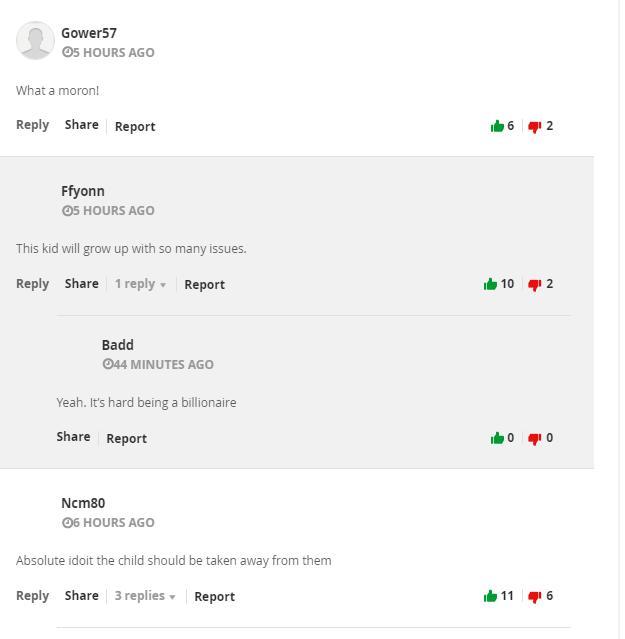Downvote Ncm80's comment

coord(535,596)
